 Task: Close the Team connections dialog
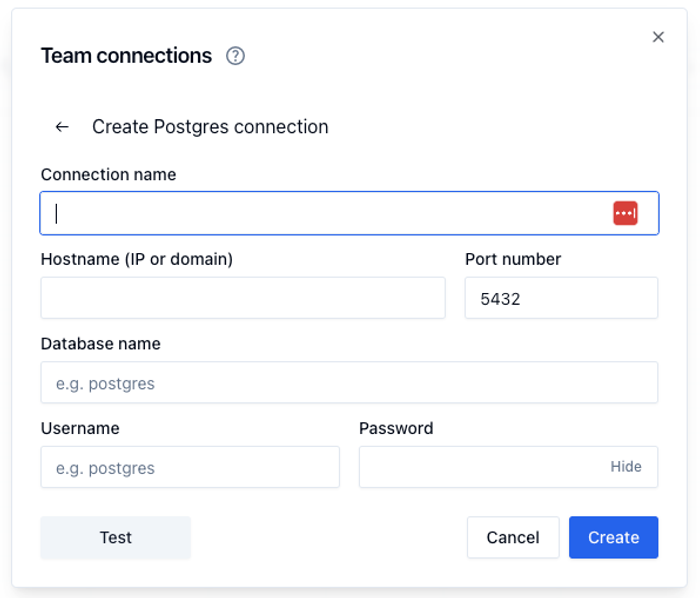click(x=658, y=37)
